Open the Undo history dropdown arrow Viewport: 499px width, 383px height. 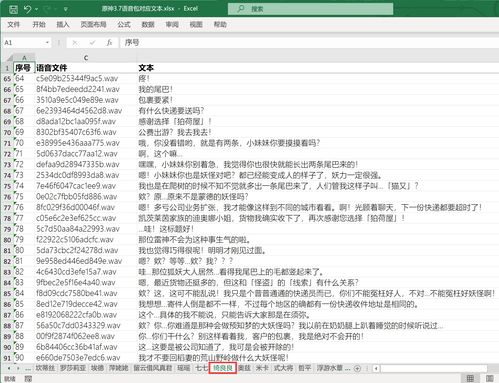tap(36, 9)
